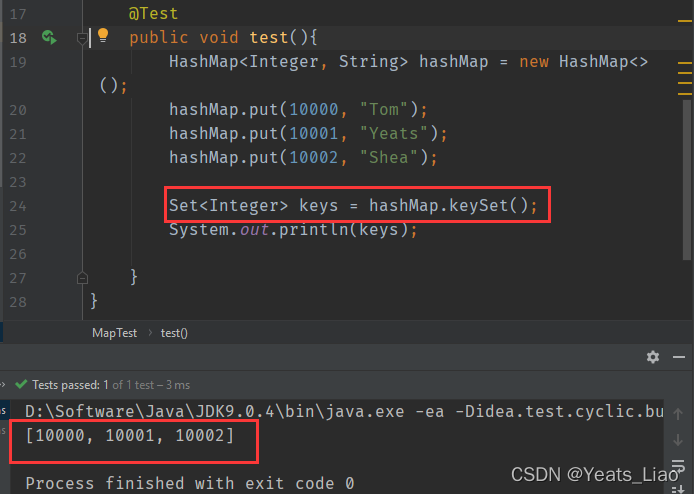The image size is (694, 494).
Task: Click println in line 25
Action: (x=313, y=230)
